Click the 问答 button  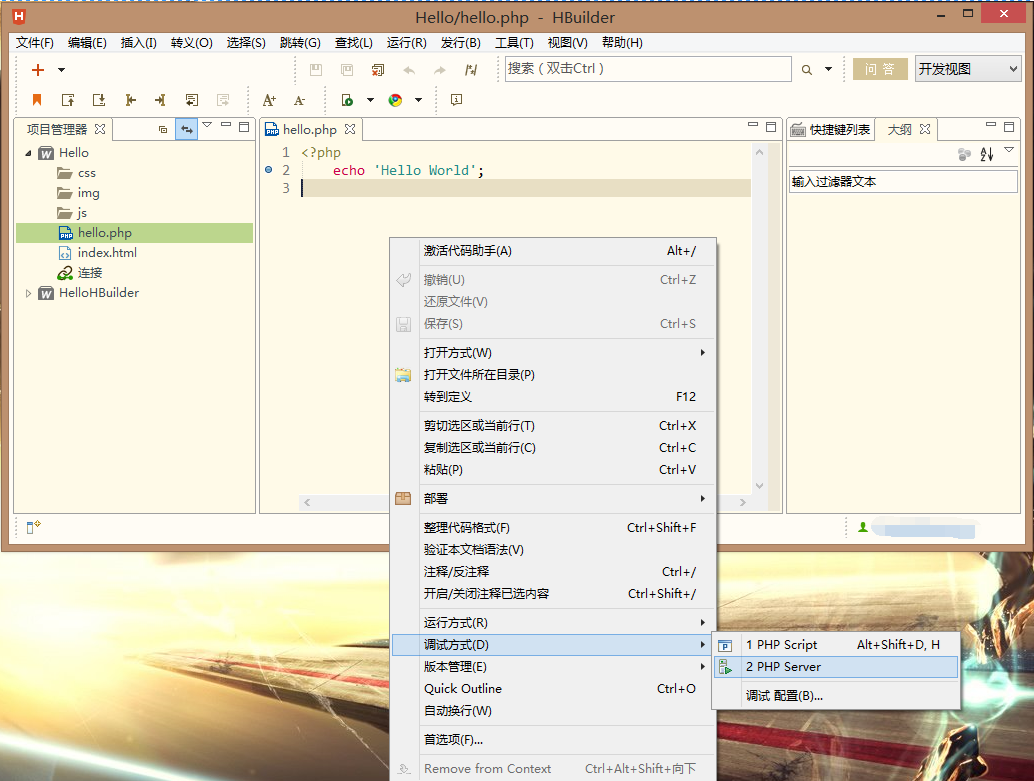click(880, 69)
